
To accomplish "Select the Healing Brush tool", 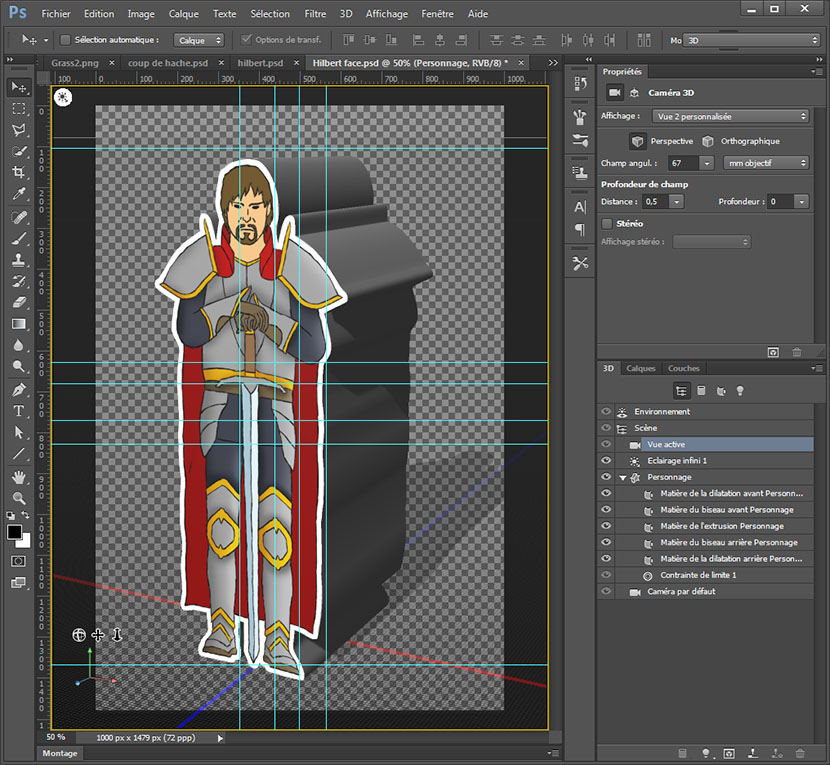I will coord(19,217).
